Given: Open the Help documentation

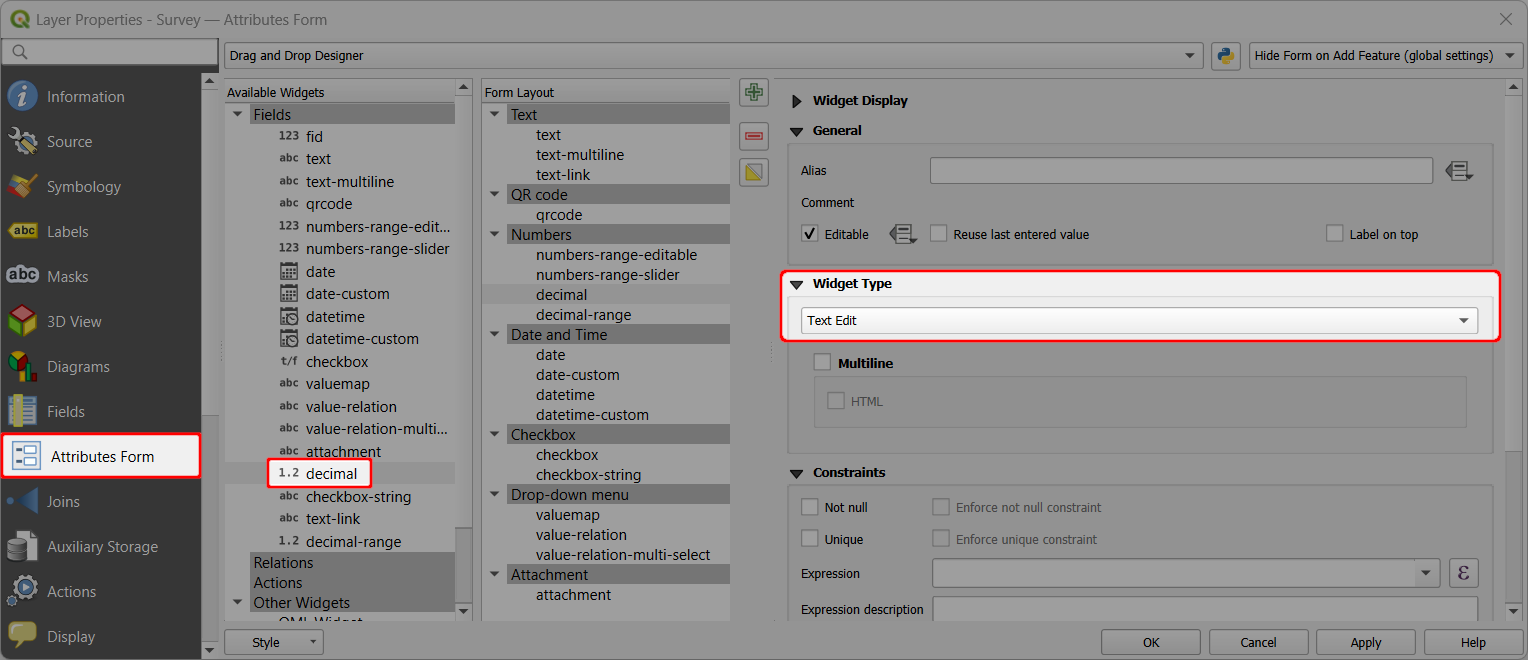Looking at the screenshot, I should point(1473,642).
